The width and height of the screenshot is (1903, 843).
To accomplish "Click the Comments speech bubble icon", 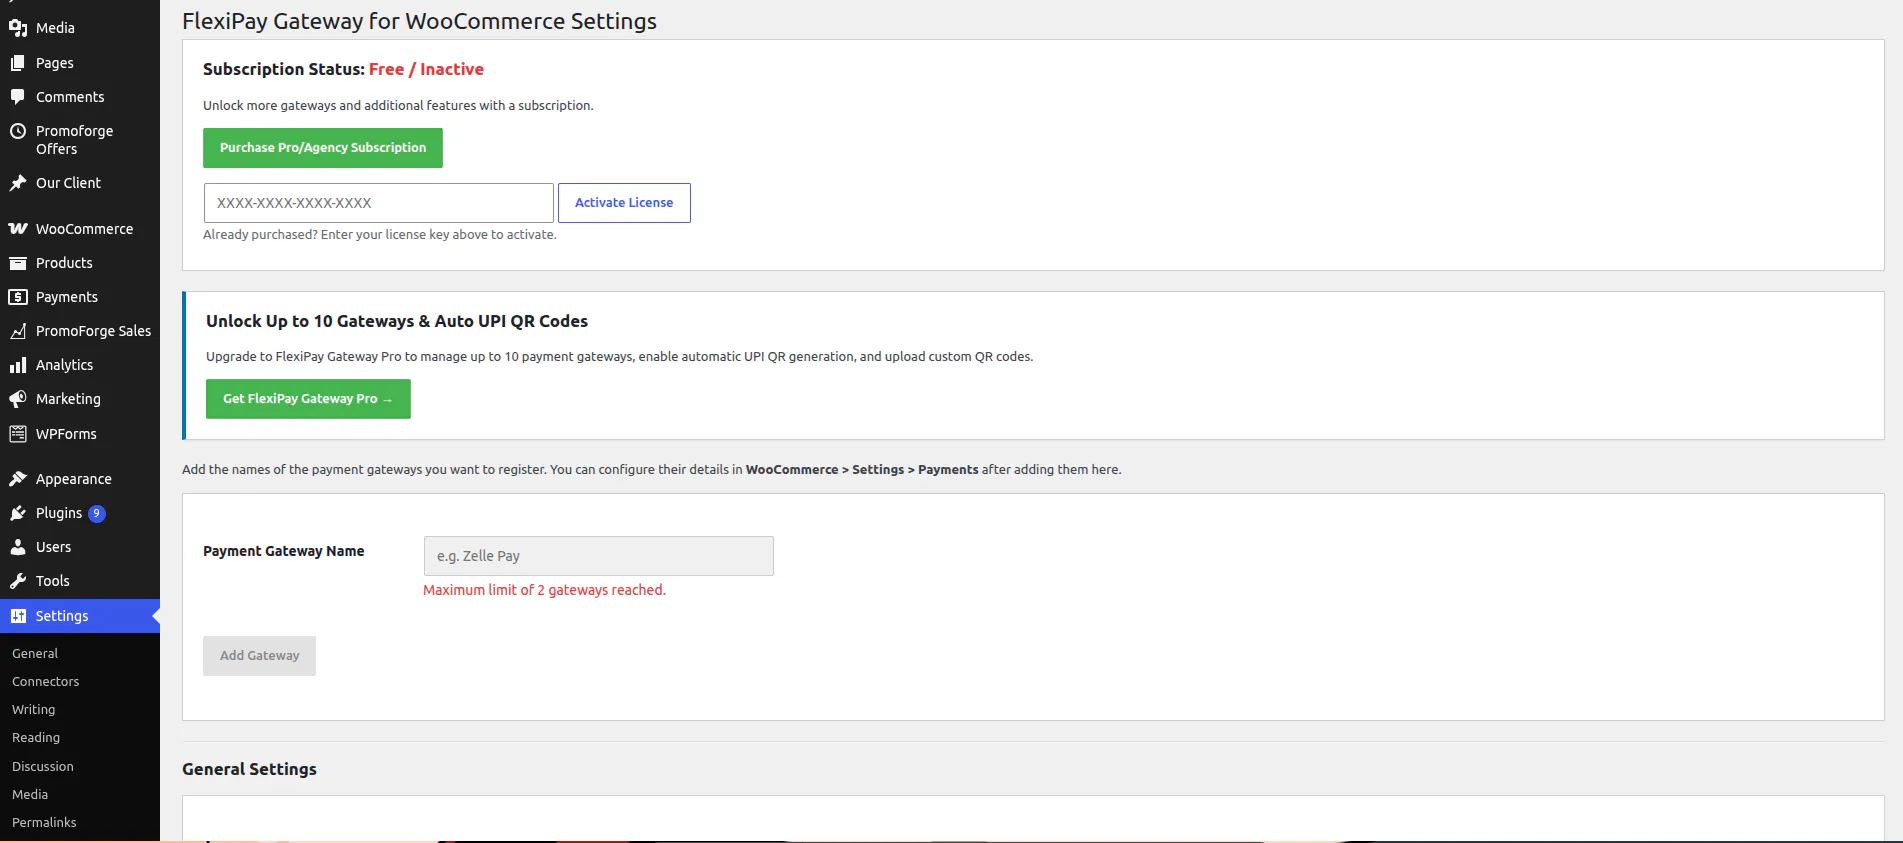I will pos(18,97).
